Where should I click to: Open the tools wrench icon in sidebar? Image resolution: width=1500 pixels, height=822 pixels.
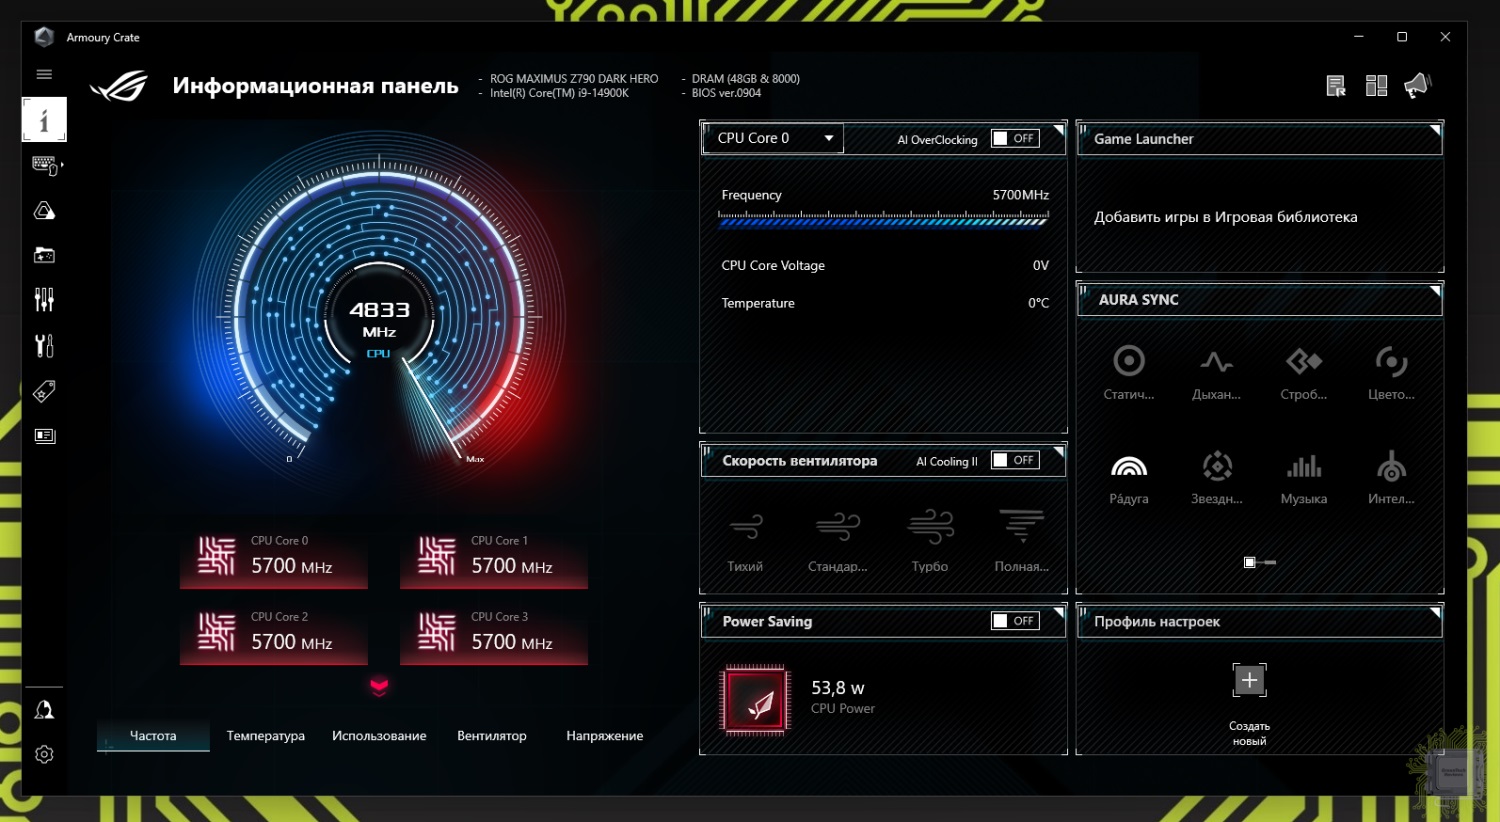(44, 346)
